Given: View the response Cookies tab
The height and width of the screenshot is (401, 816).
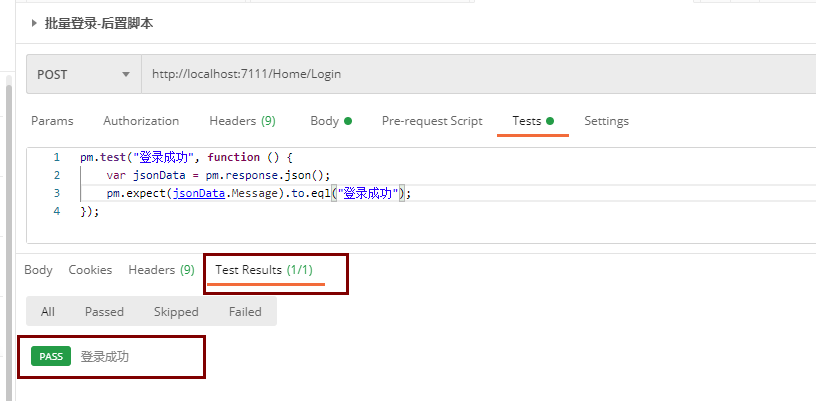Looking at the screenshot, I should coord(90,270).
